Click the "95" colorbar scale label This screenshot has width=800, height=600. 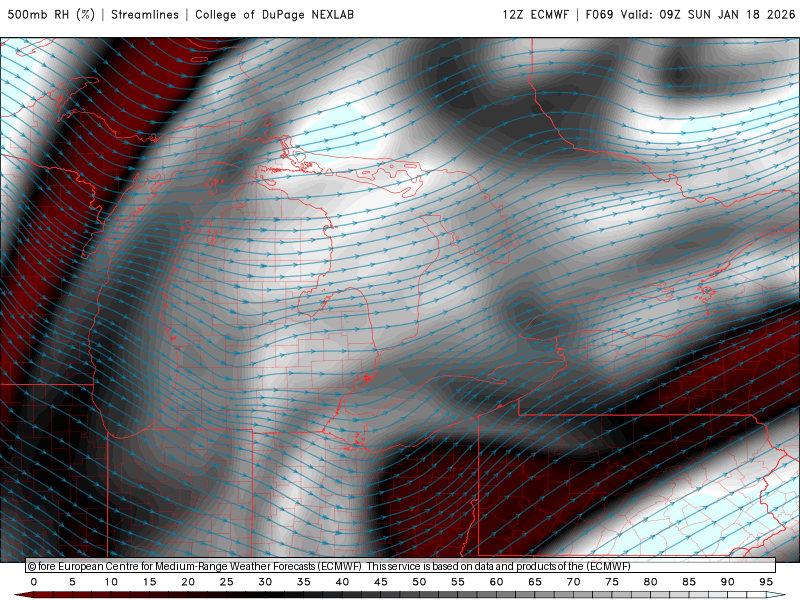coord(766,582)
